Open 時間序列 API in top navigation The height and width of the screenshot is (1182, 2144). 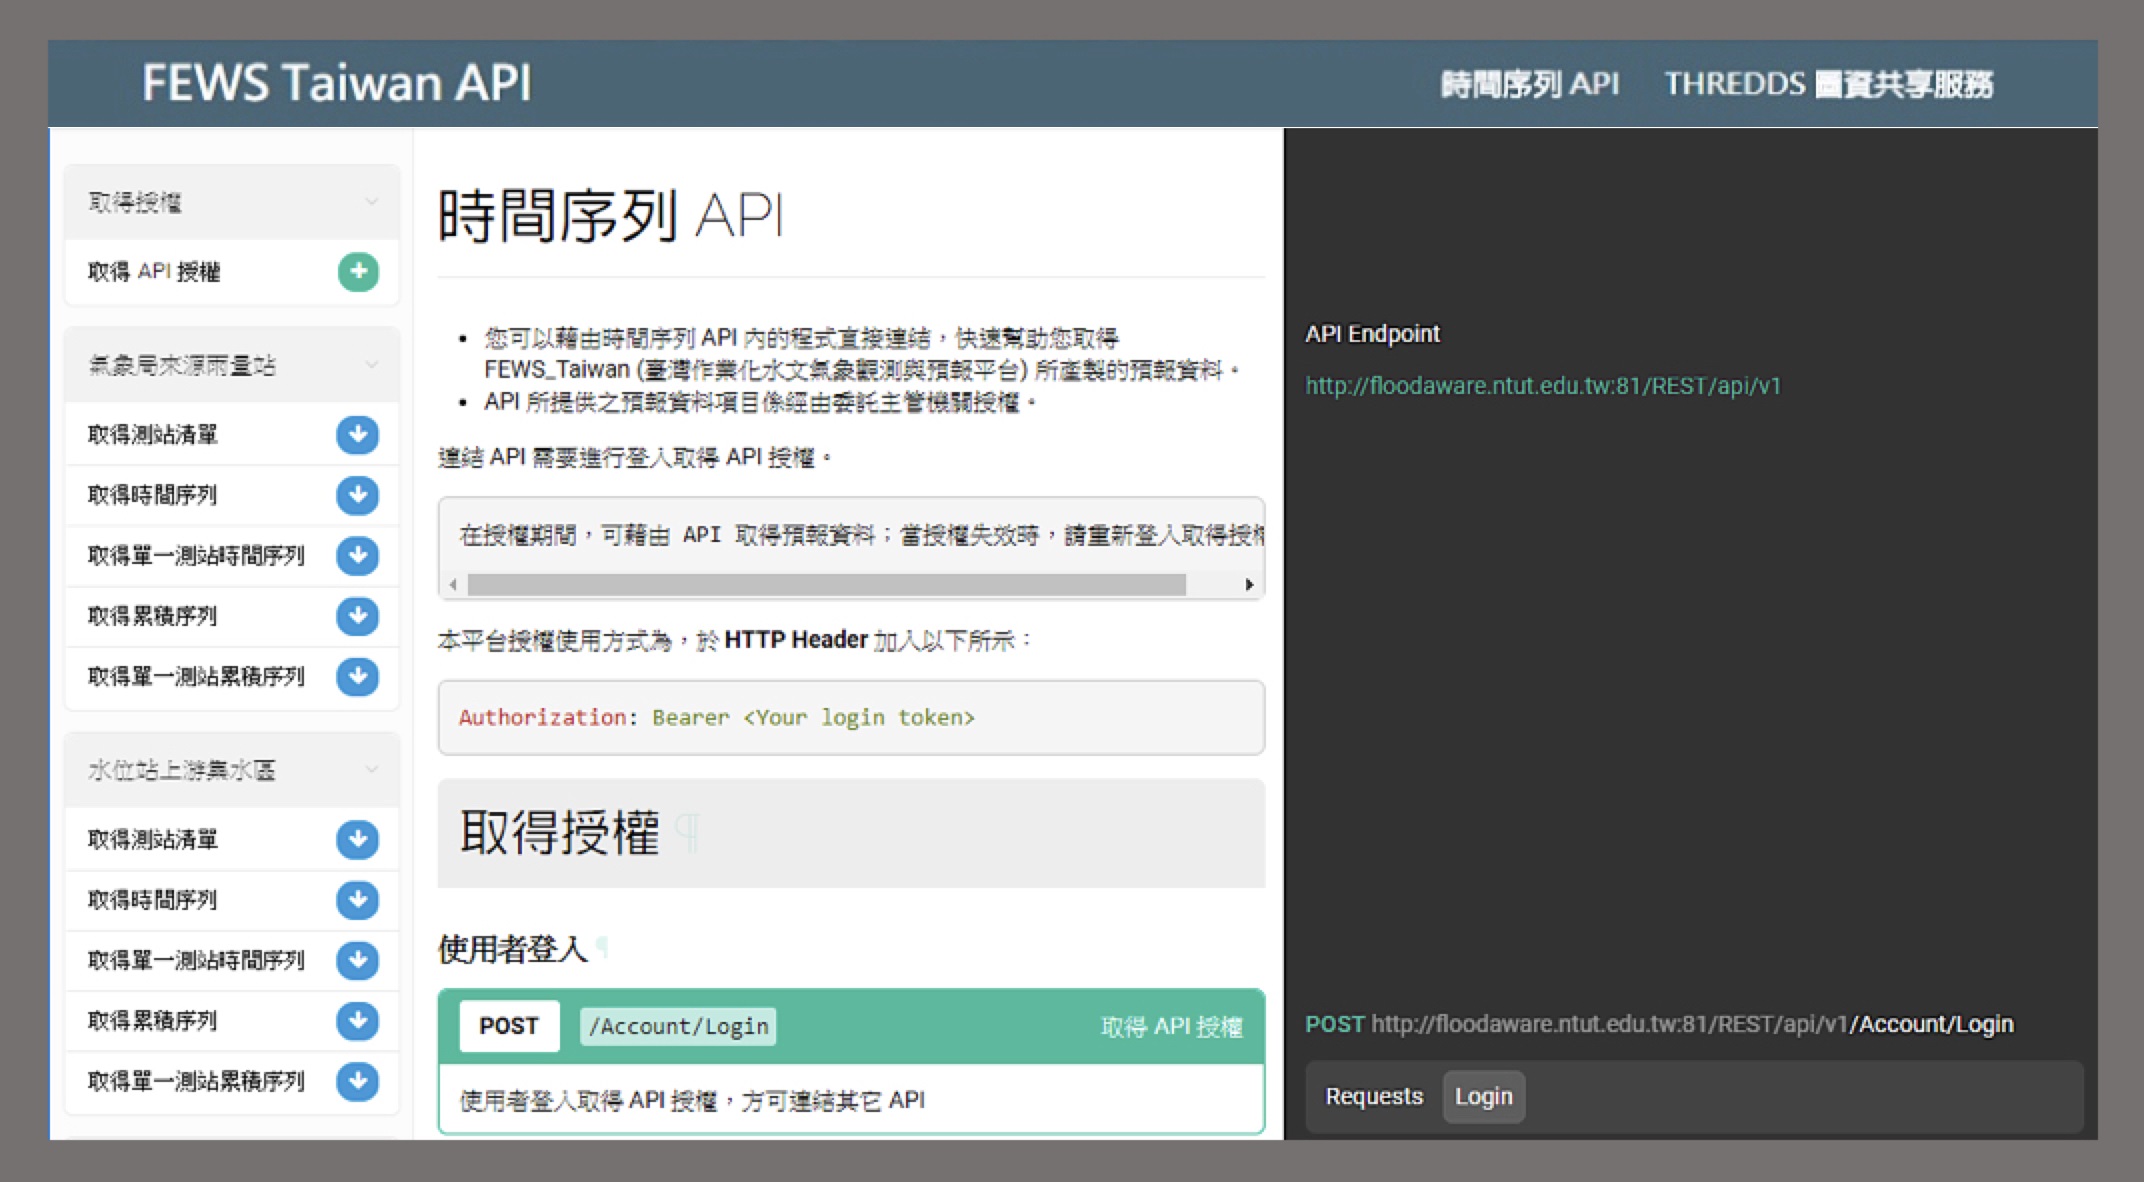(x=1529, y=84)
